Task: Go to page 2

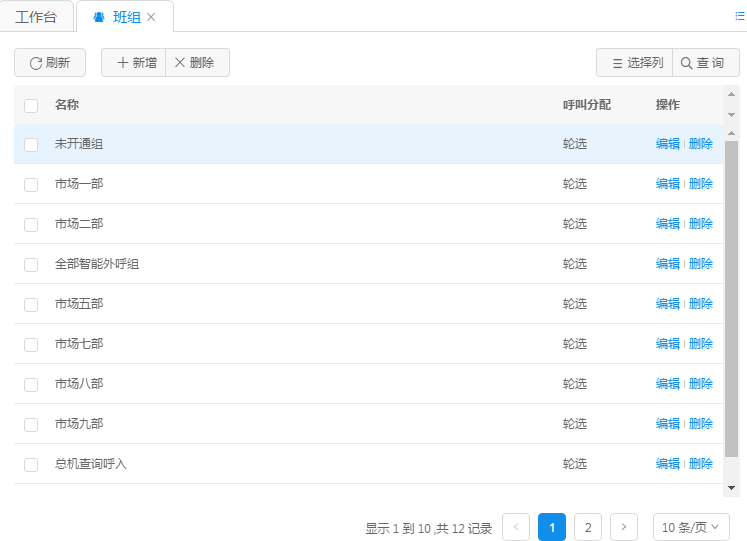Action: (x=588, y=527)
